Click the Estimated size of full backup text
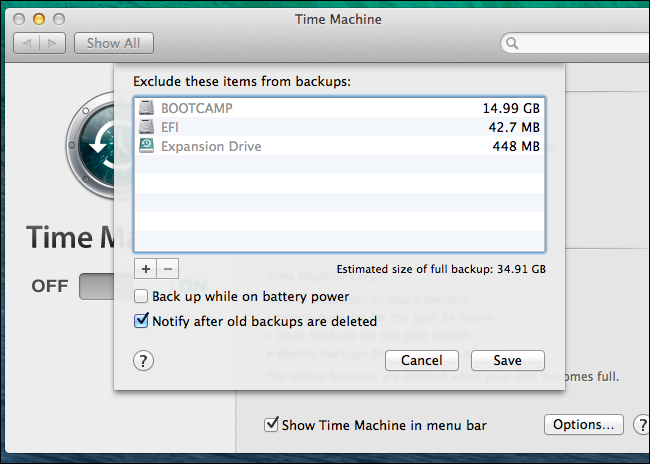The image size is (650, 464). 441,269
